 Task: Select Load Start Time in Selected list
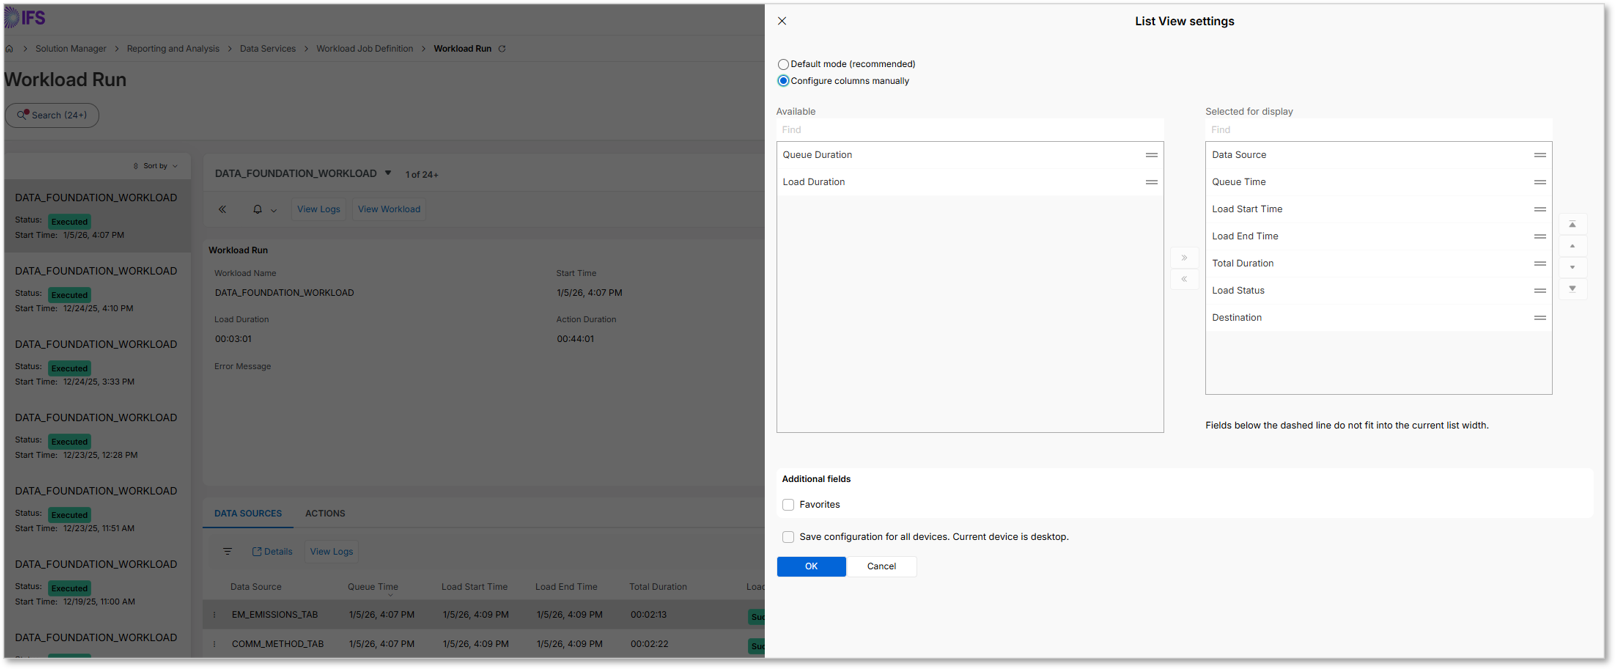[x=1378, y=209]
